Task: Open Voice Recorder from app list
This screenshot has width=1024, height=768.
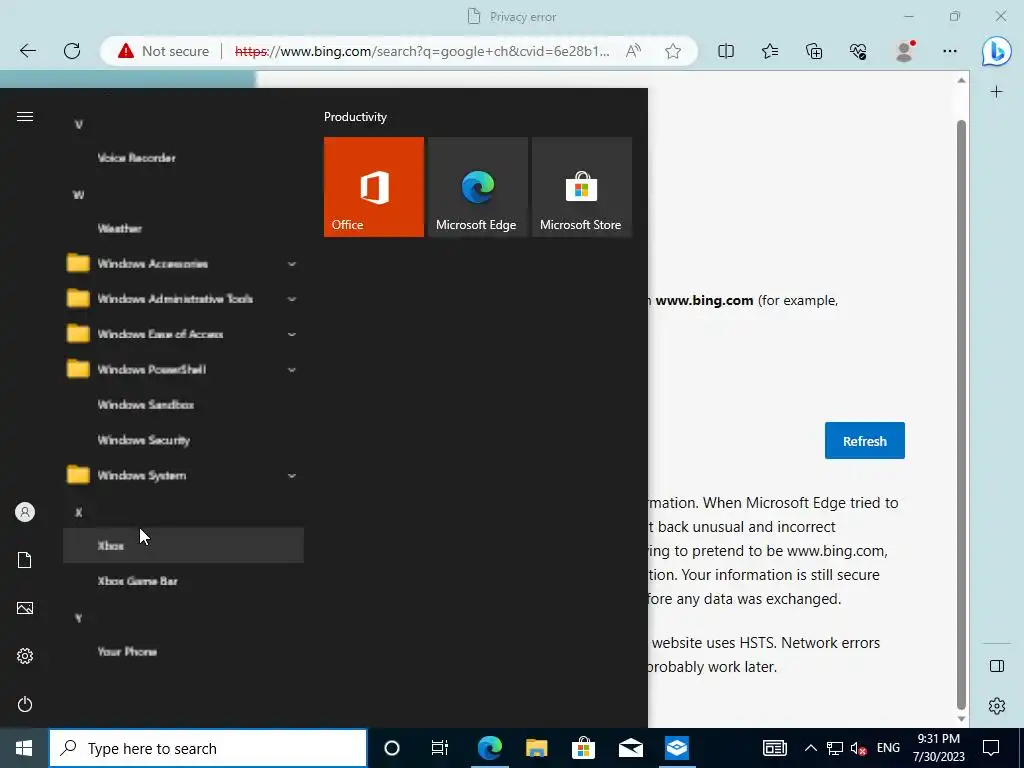Action: (183, 158)
